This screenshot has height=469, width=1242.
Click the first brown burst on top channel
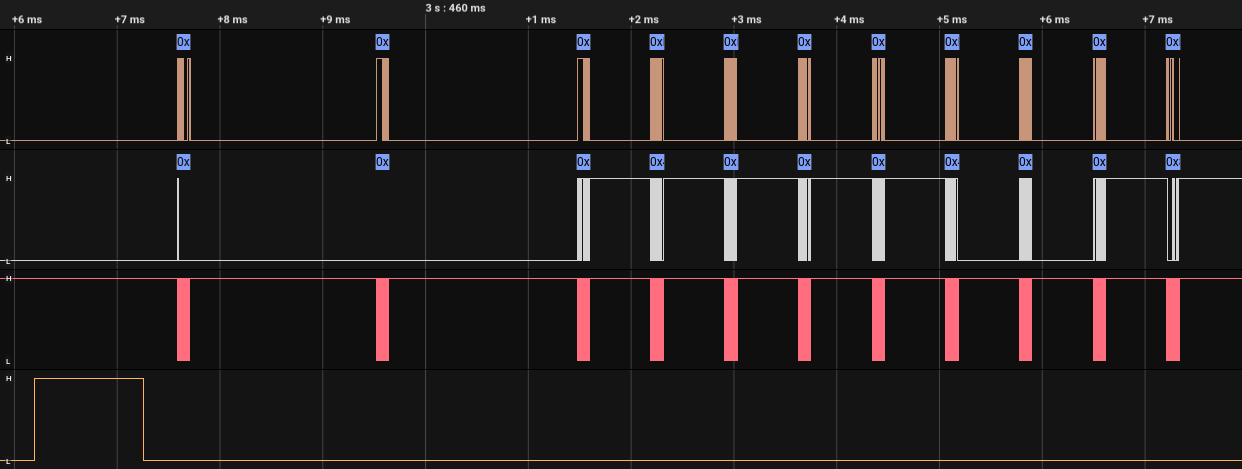[181, 100]
